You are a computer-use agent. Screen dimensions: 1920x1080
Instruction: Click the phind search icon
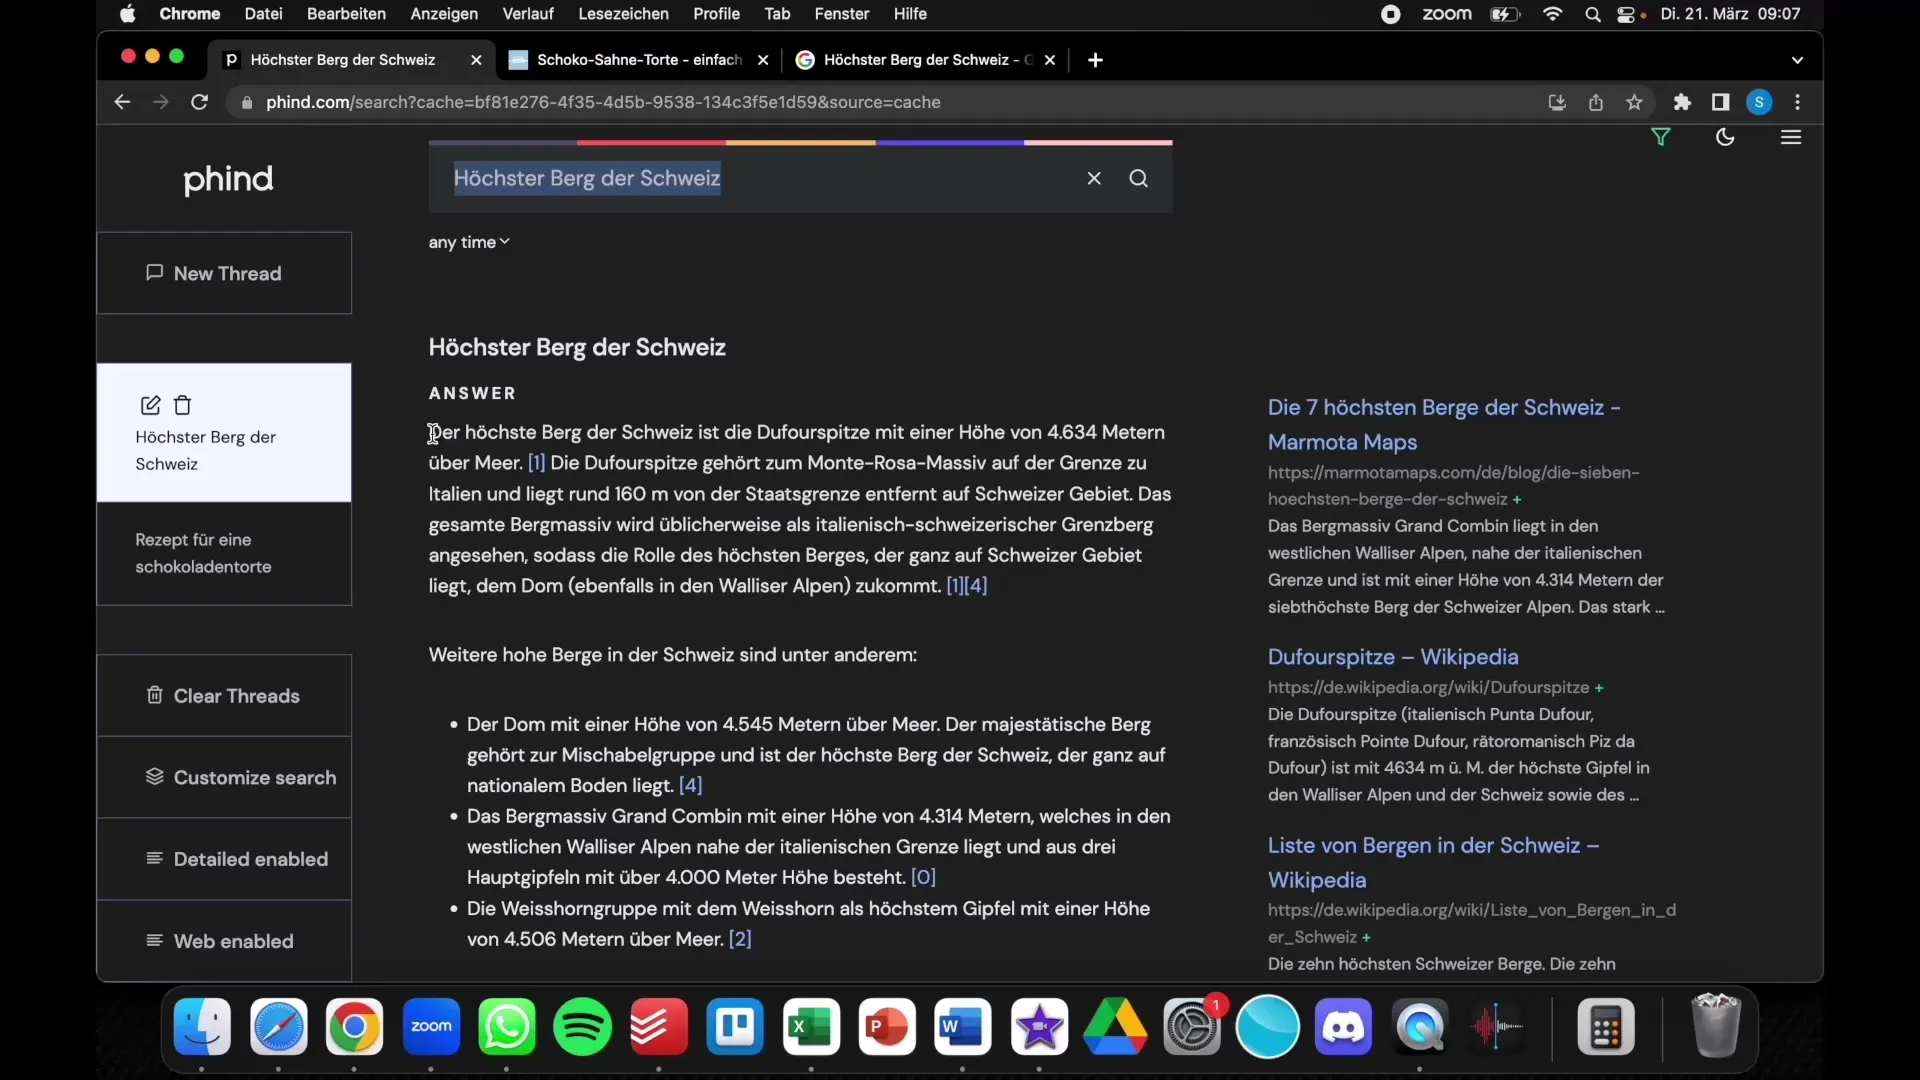coord(1138,178)
